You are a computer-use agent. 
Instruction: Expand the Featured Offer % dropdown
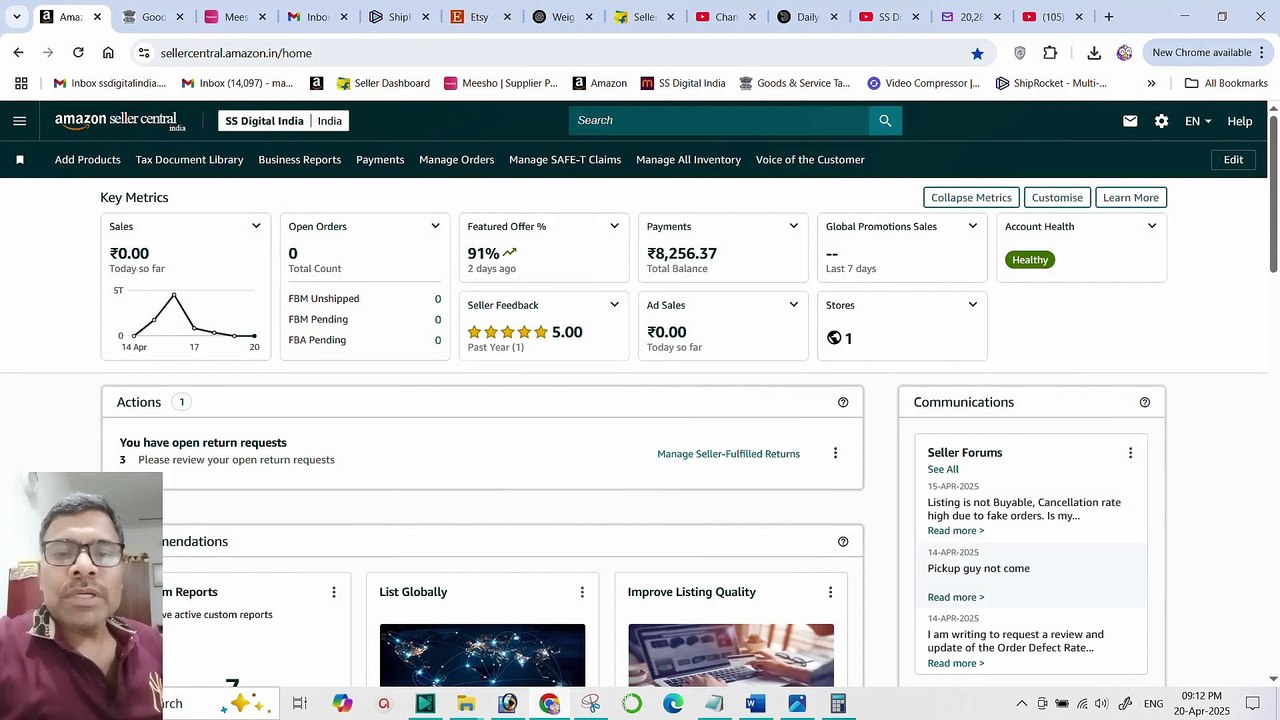614,226
